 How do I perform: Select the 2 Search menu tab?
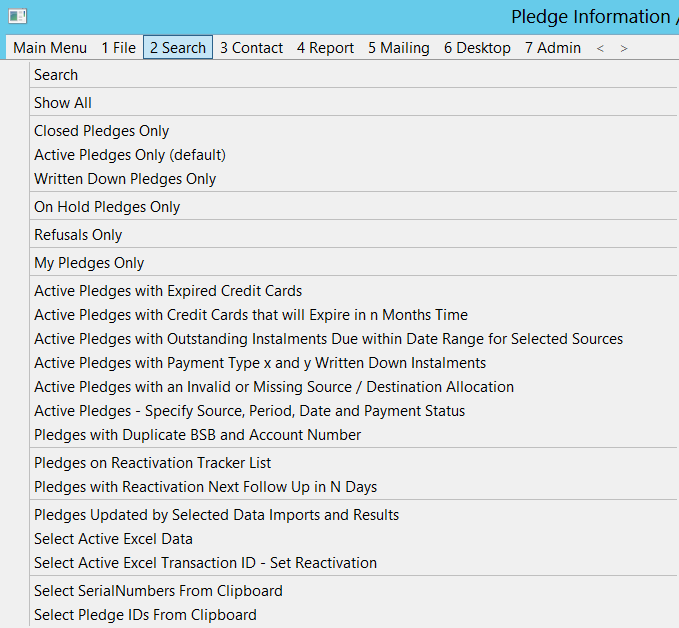click(x=178, y=48)
